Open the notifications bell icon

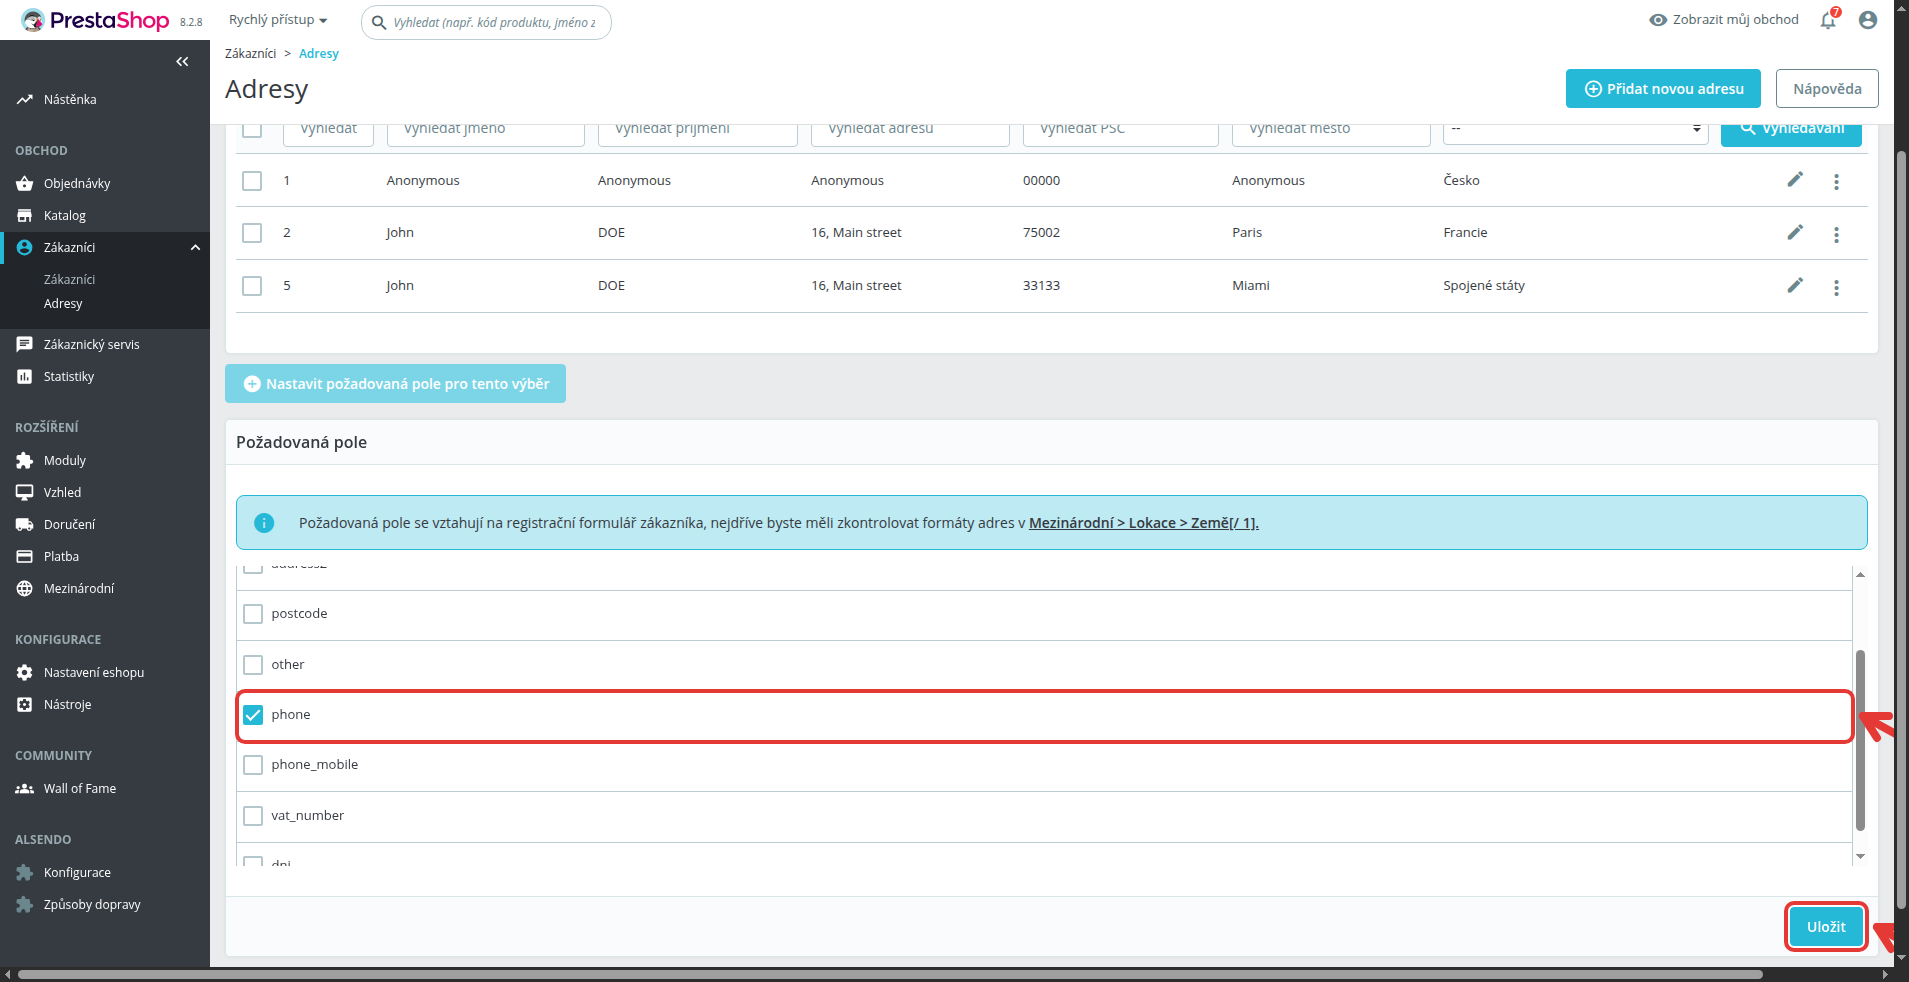pos(1828,20)
